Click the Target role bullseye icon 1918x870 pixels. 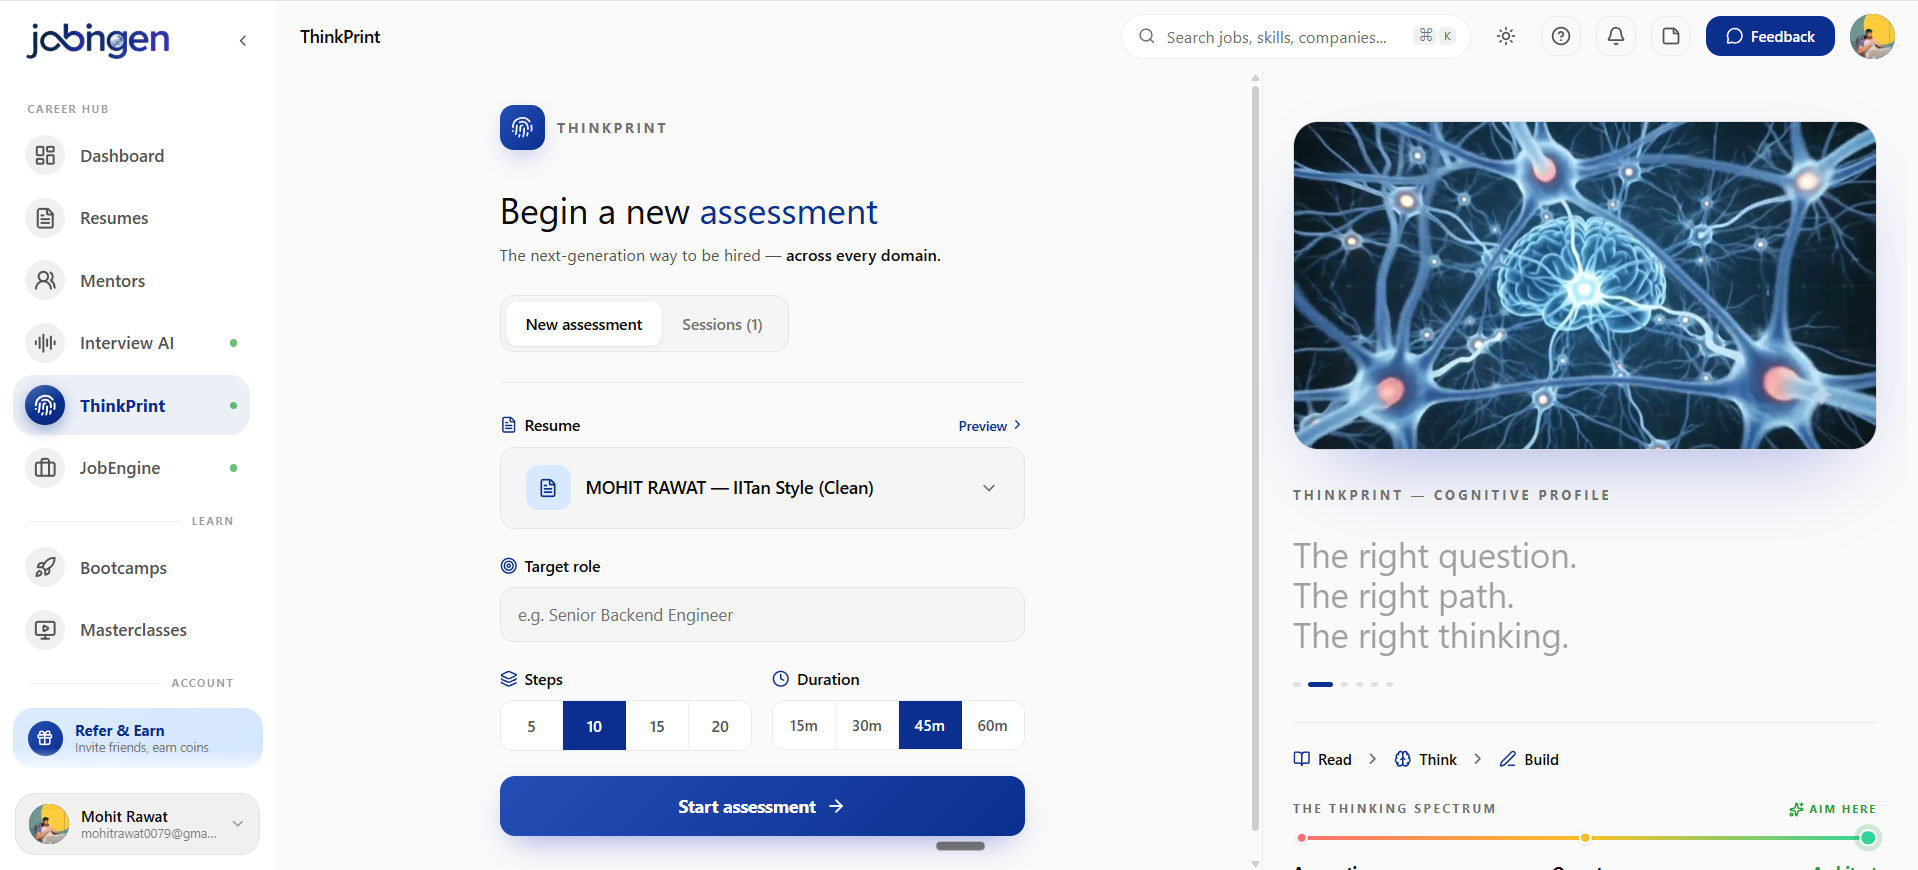tap(509, 566)
